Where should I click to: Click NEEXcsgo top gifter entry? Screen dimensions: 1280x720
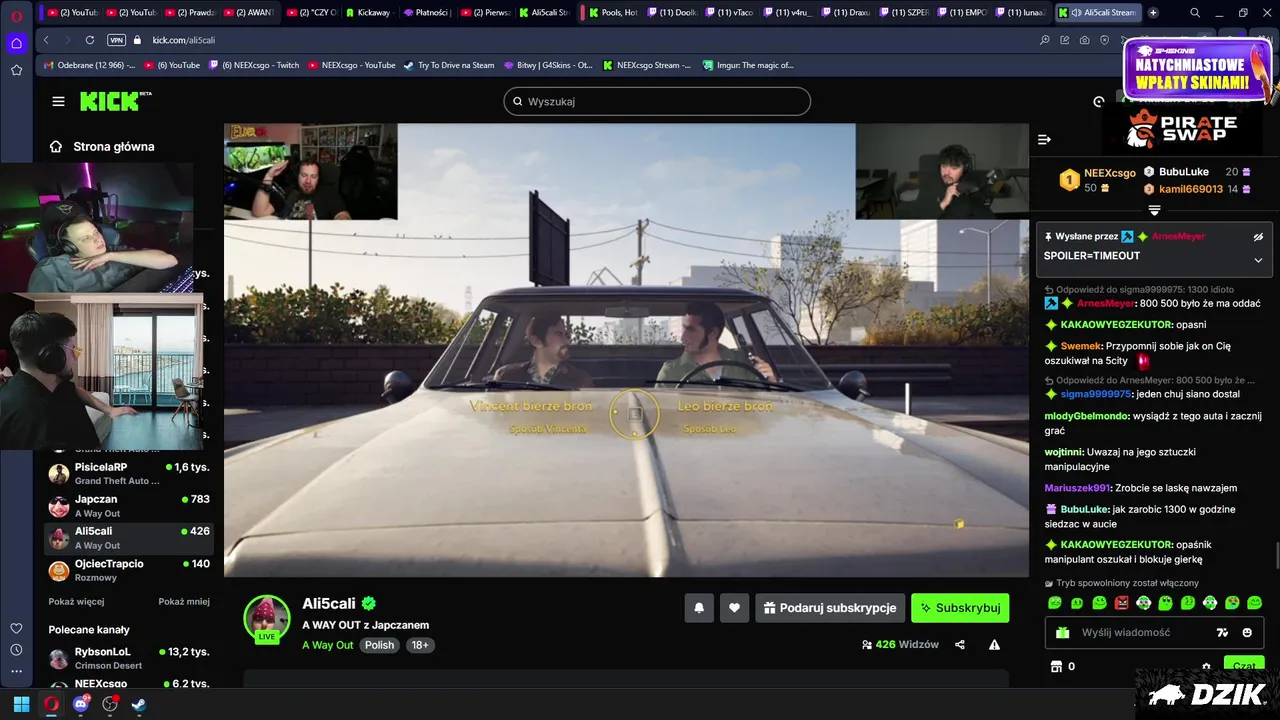tap(1097, 180)
